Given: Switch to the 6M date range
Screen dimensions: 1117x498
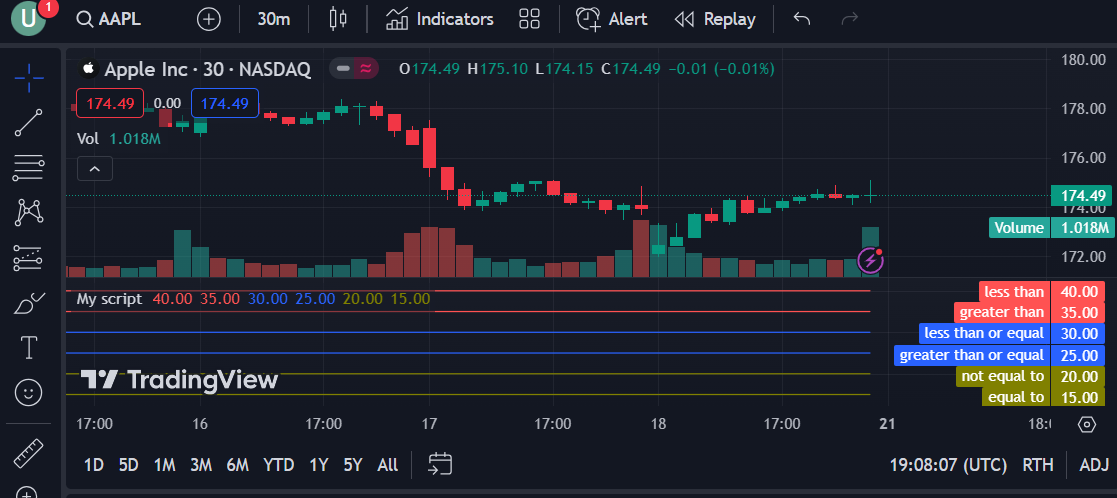Looking at the screenshot, I should (237, 465).
